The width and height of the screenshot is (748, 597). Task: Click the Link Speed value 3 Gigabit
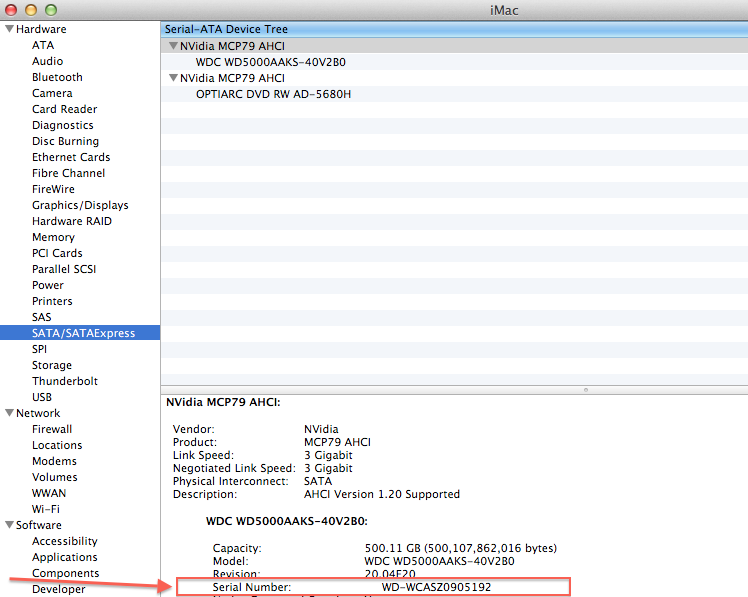pyautogui.click(x=328, y=455)
